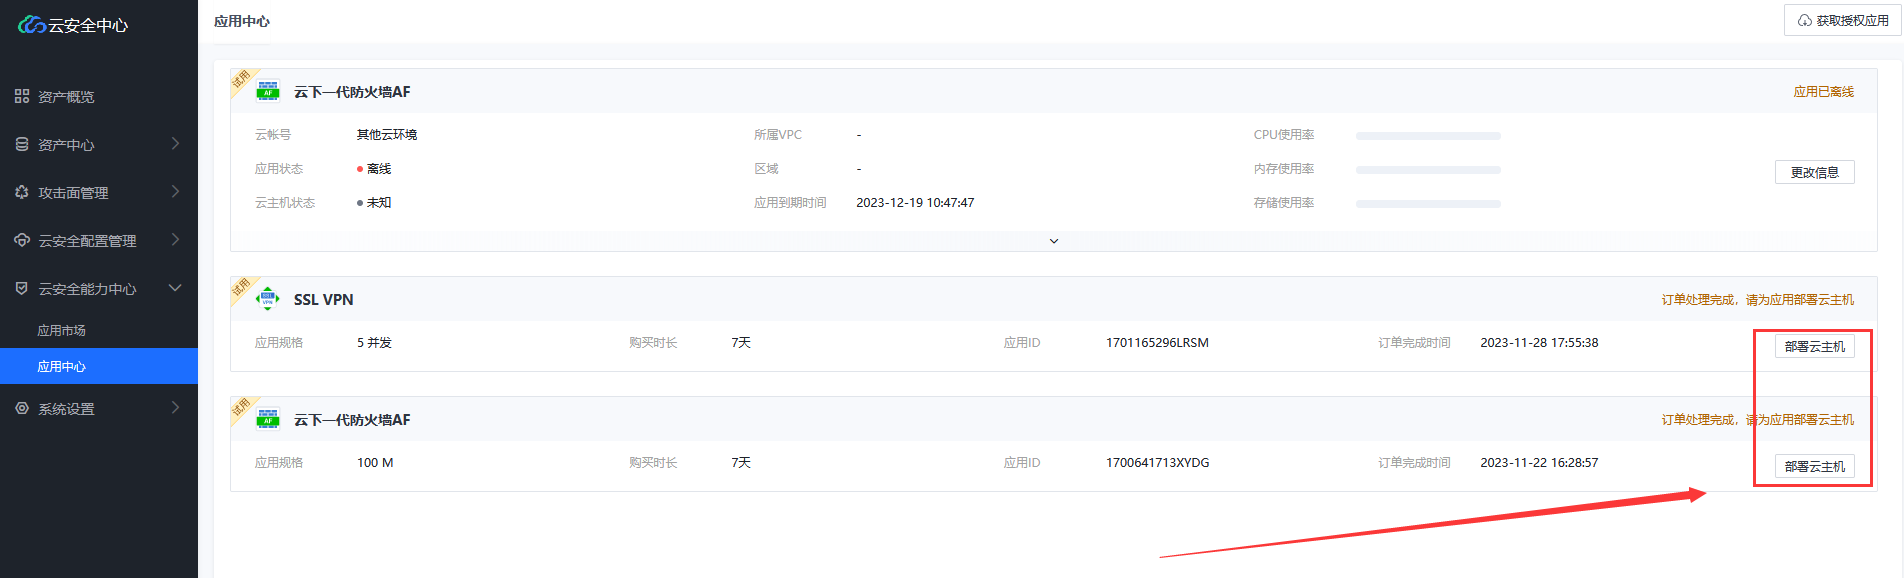
Task: Click the 云安全配置管理 sidebar icon
Action: tap(22, 240)
